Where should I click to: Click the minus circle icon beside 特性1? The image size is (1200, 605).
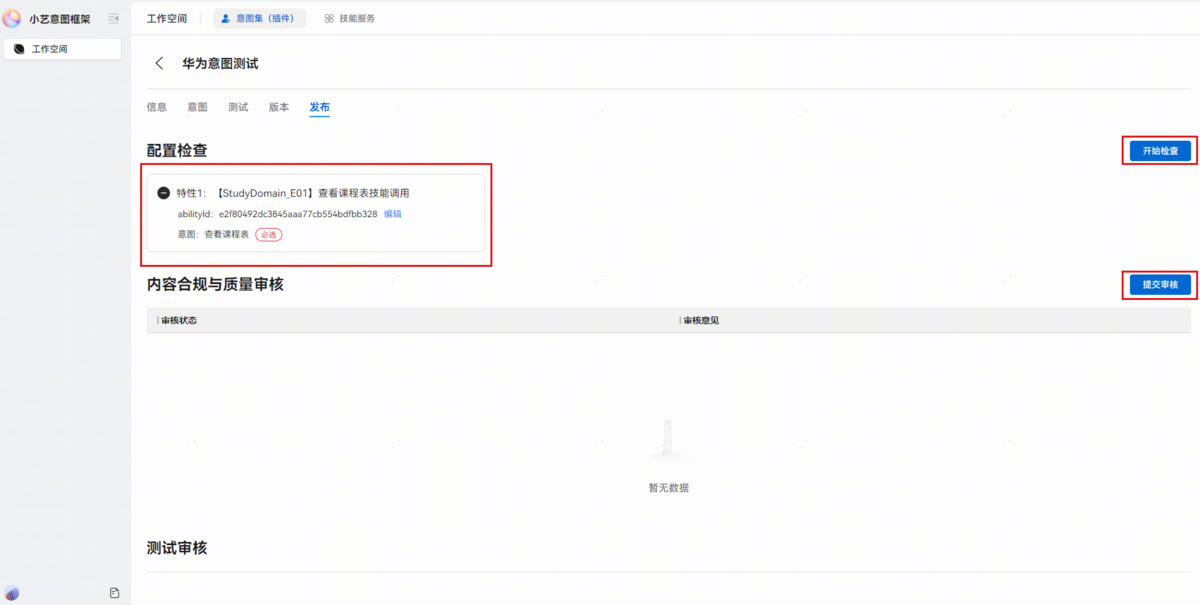pos(164,193)
